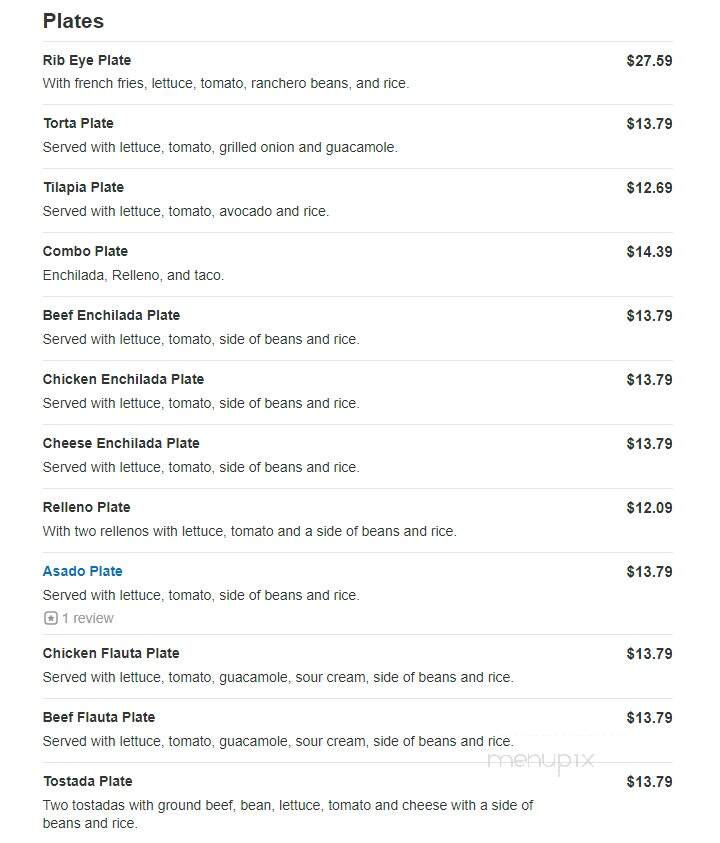Screen dimensions: 720x843
Task: Select the Beef Enchilada Plate entry
Action: click(x=111, y=315)
